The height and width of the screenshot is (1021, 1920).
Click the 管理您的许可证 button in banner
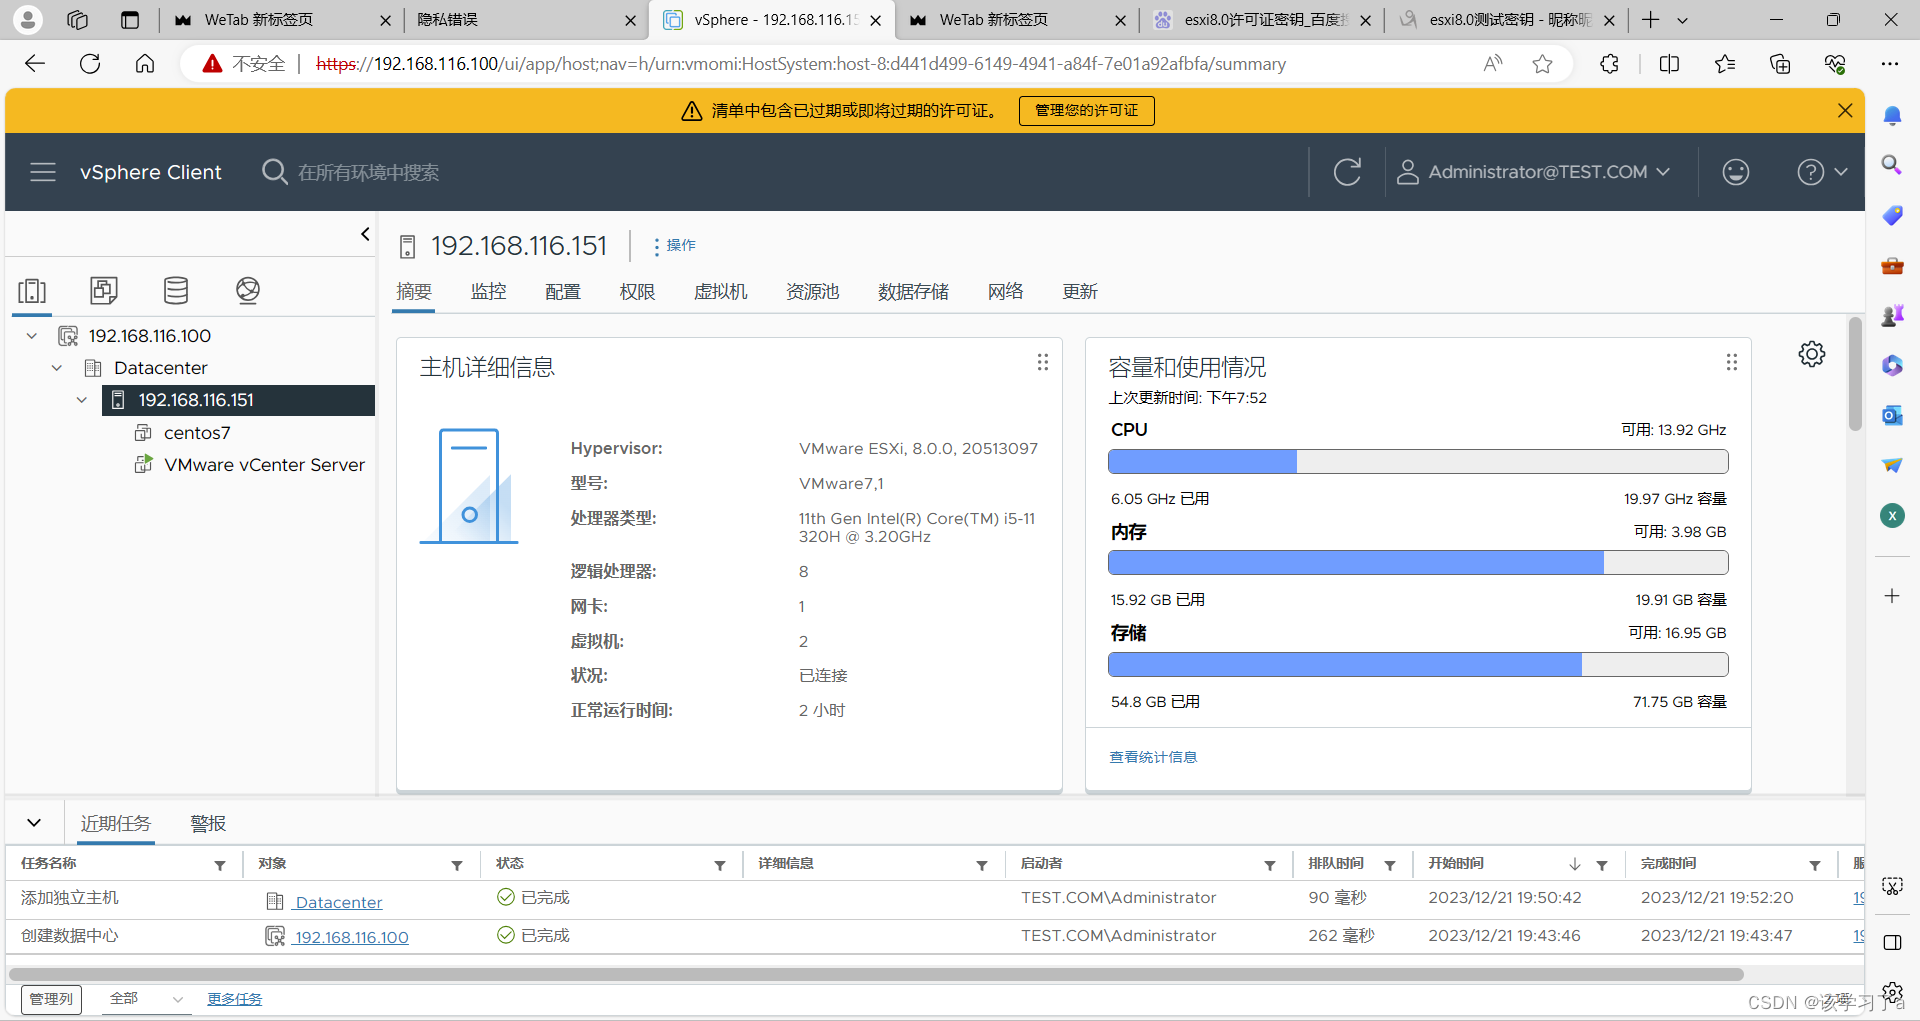(1087, 110)
